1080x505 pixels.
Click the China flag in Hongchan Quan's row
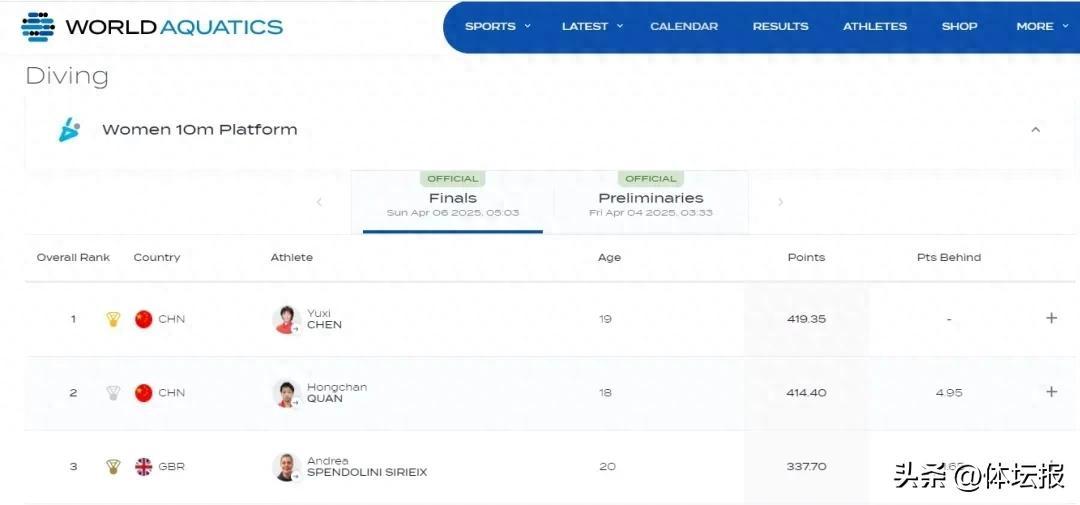(144, 393)
